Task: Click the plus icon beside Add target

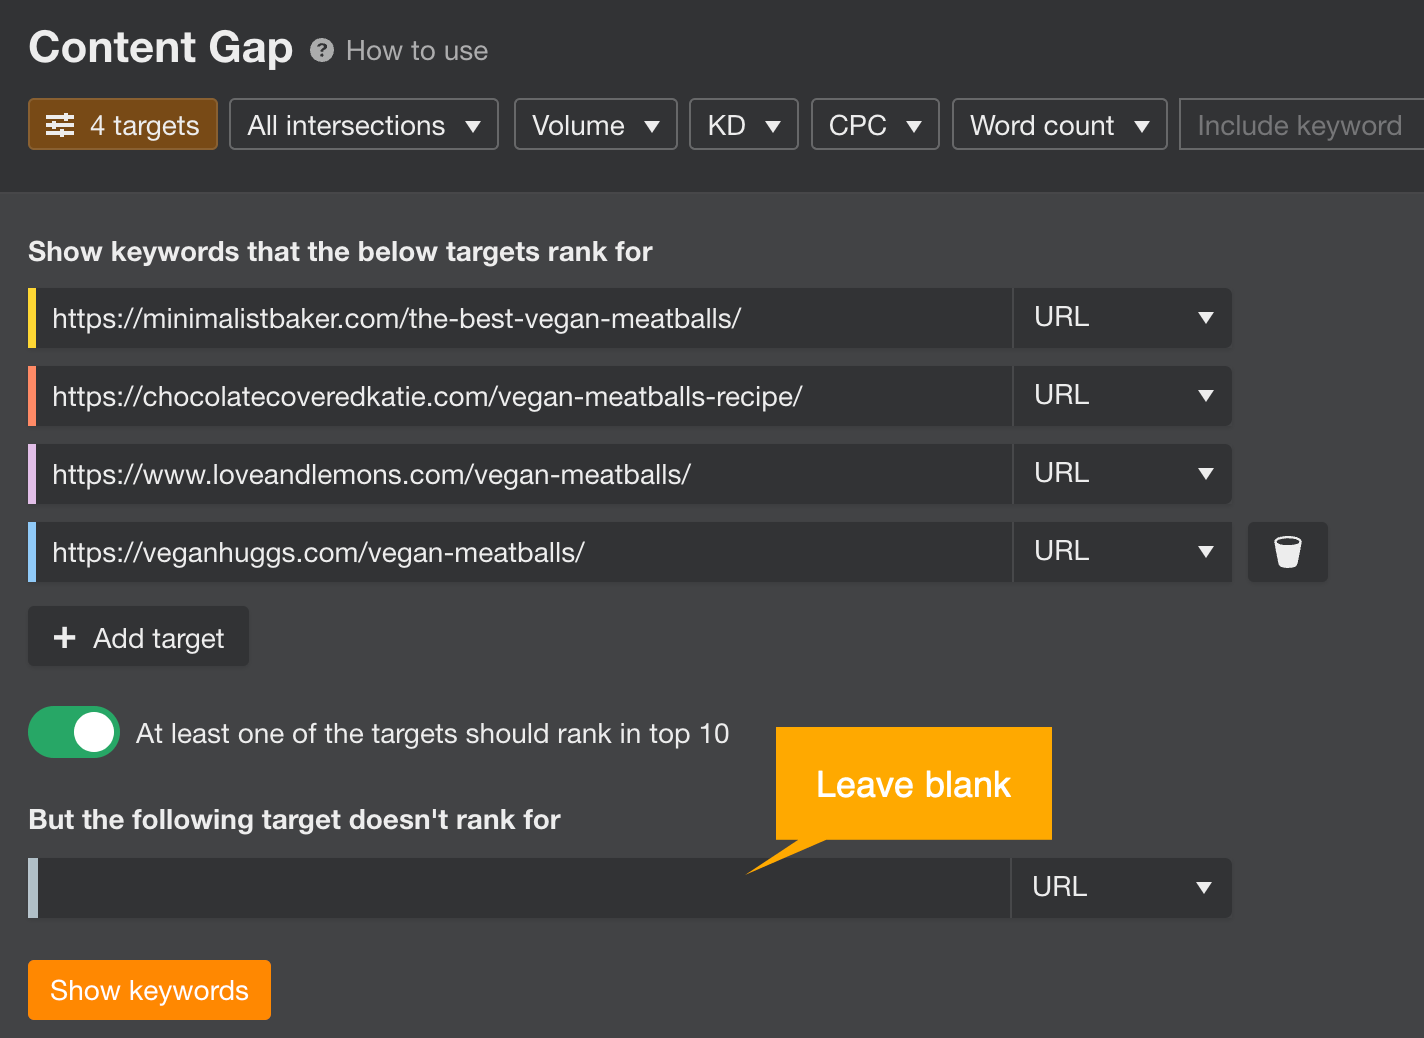Action: pos(65,637)
